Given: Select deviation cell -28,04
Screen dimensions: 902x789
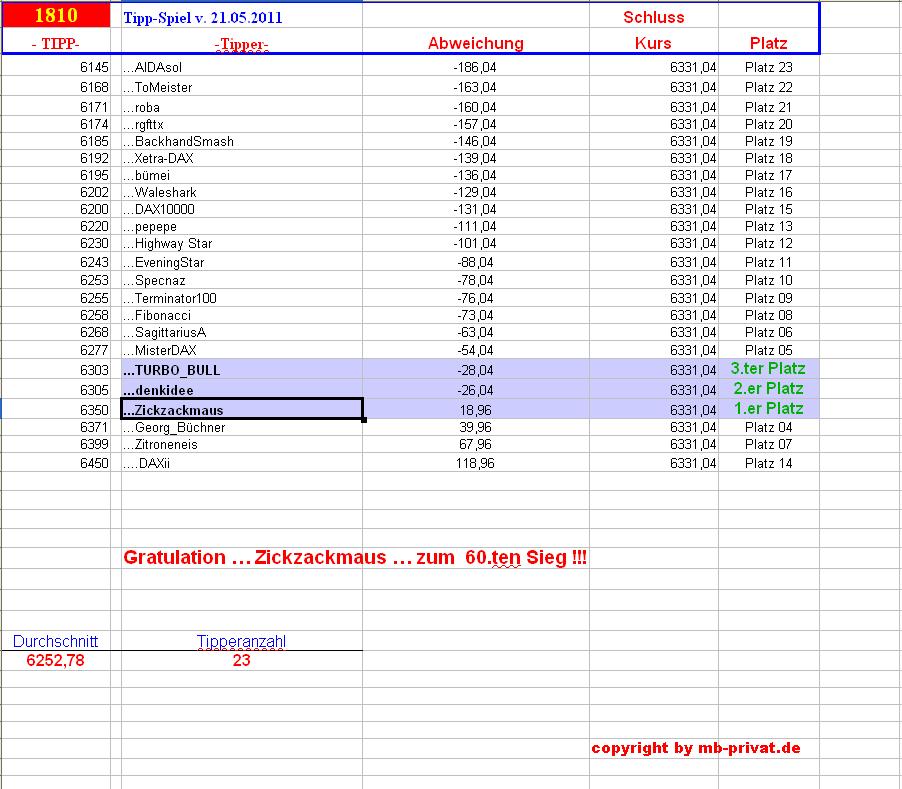Looking at the screenshot, I should pyautogui.click(x=475, y=370).
